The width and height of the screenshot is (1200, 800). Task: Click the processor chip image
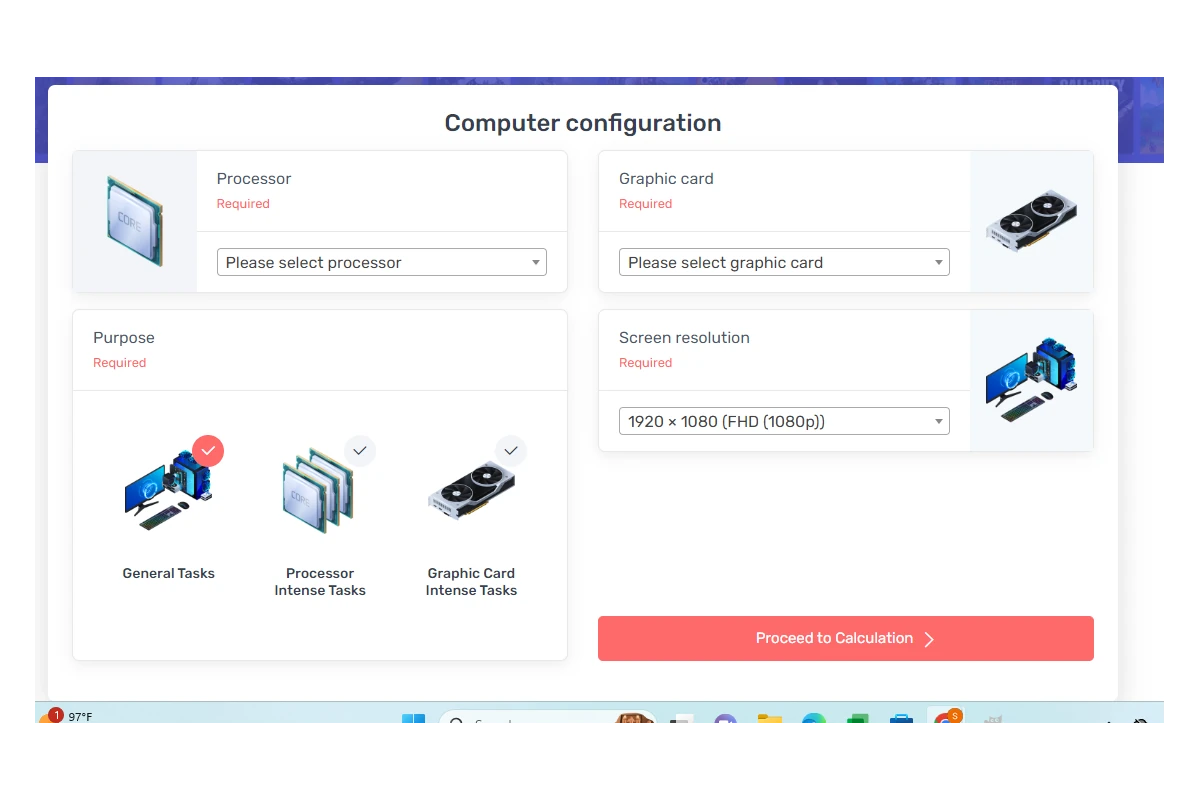tap(135, 221)
